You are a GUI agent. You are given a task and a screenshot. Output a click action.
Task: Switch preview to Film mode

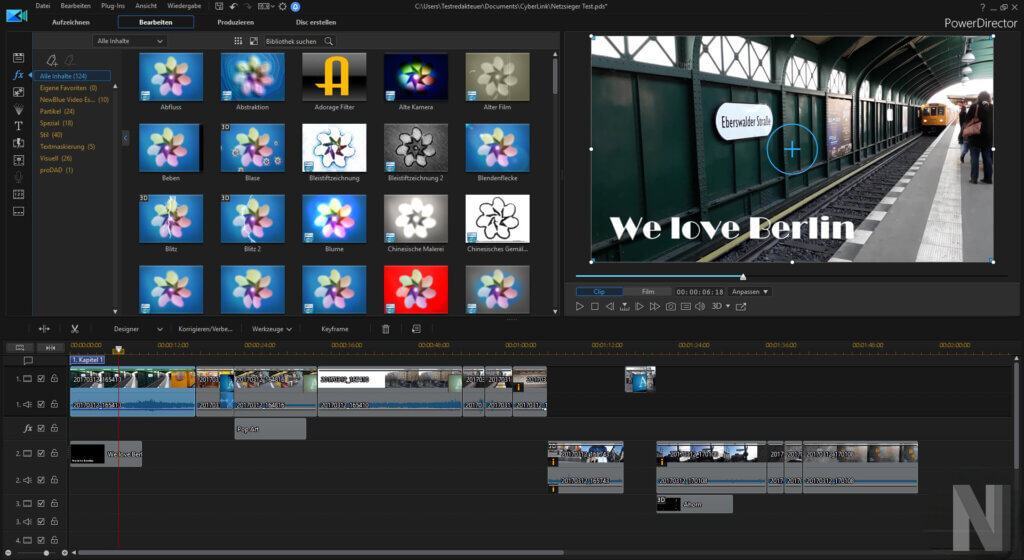tap(648, 291)
